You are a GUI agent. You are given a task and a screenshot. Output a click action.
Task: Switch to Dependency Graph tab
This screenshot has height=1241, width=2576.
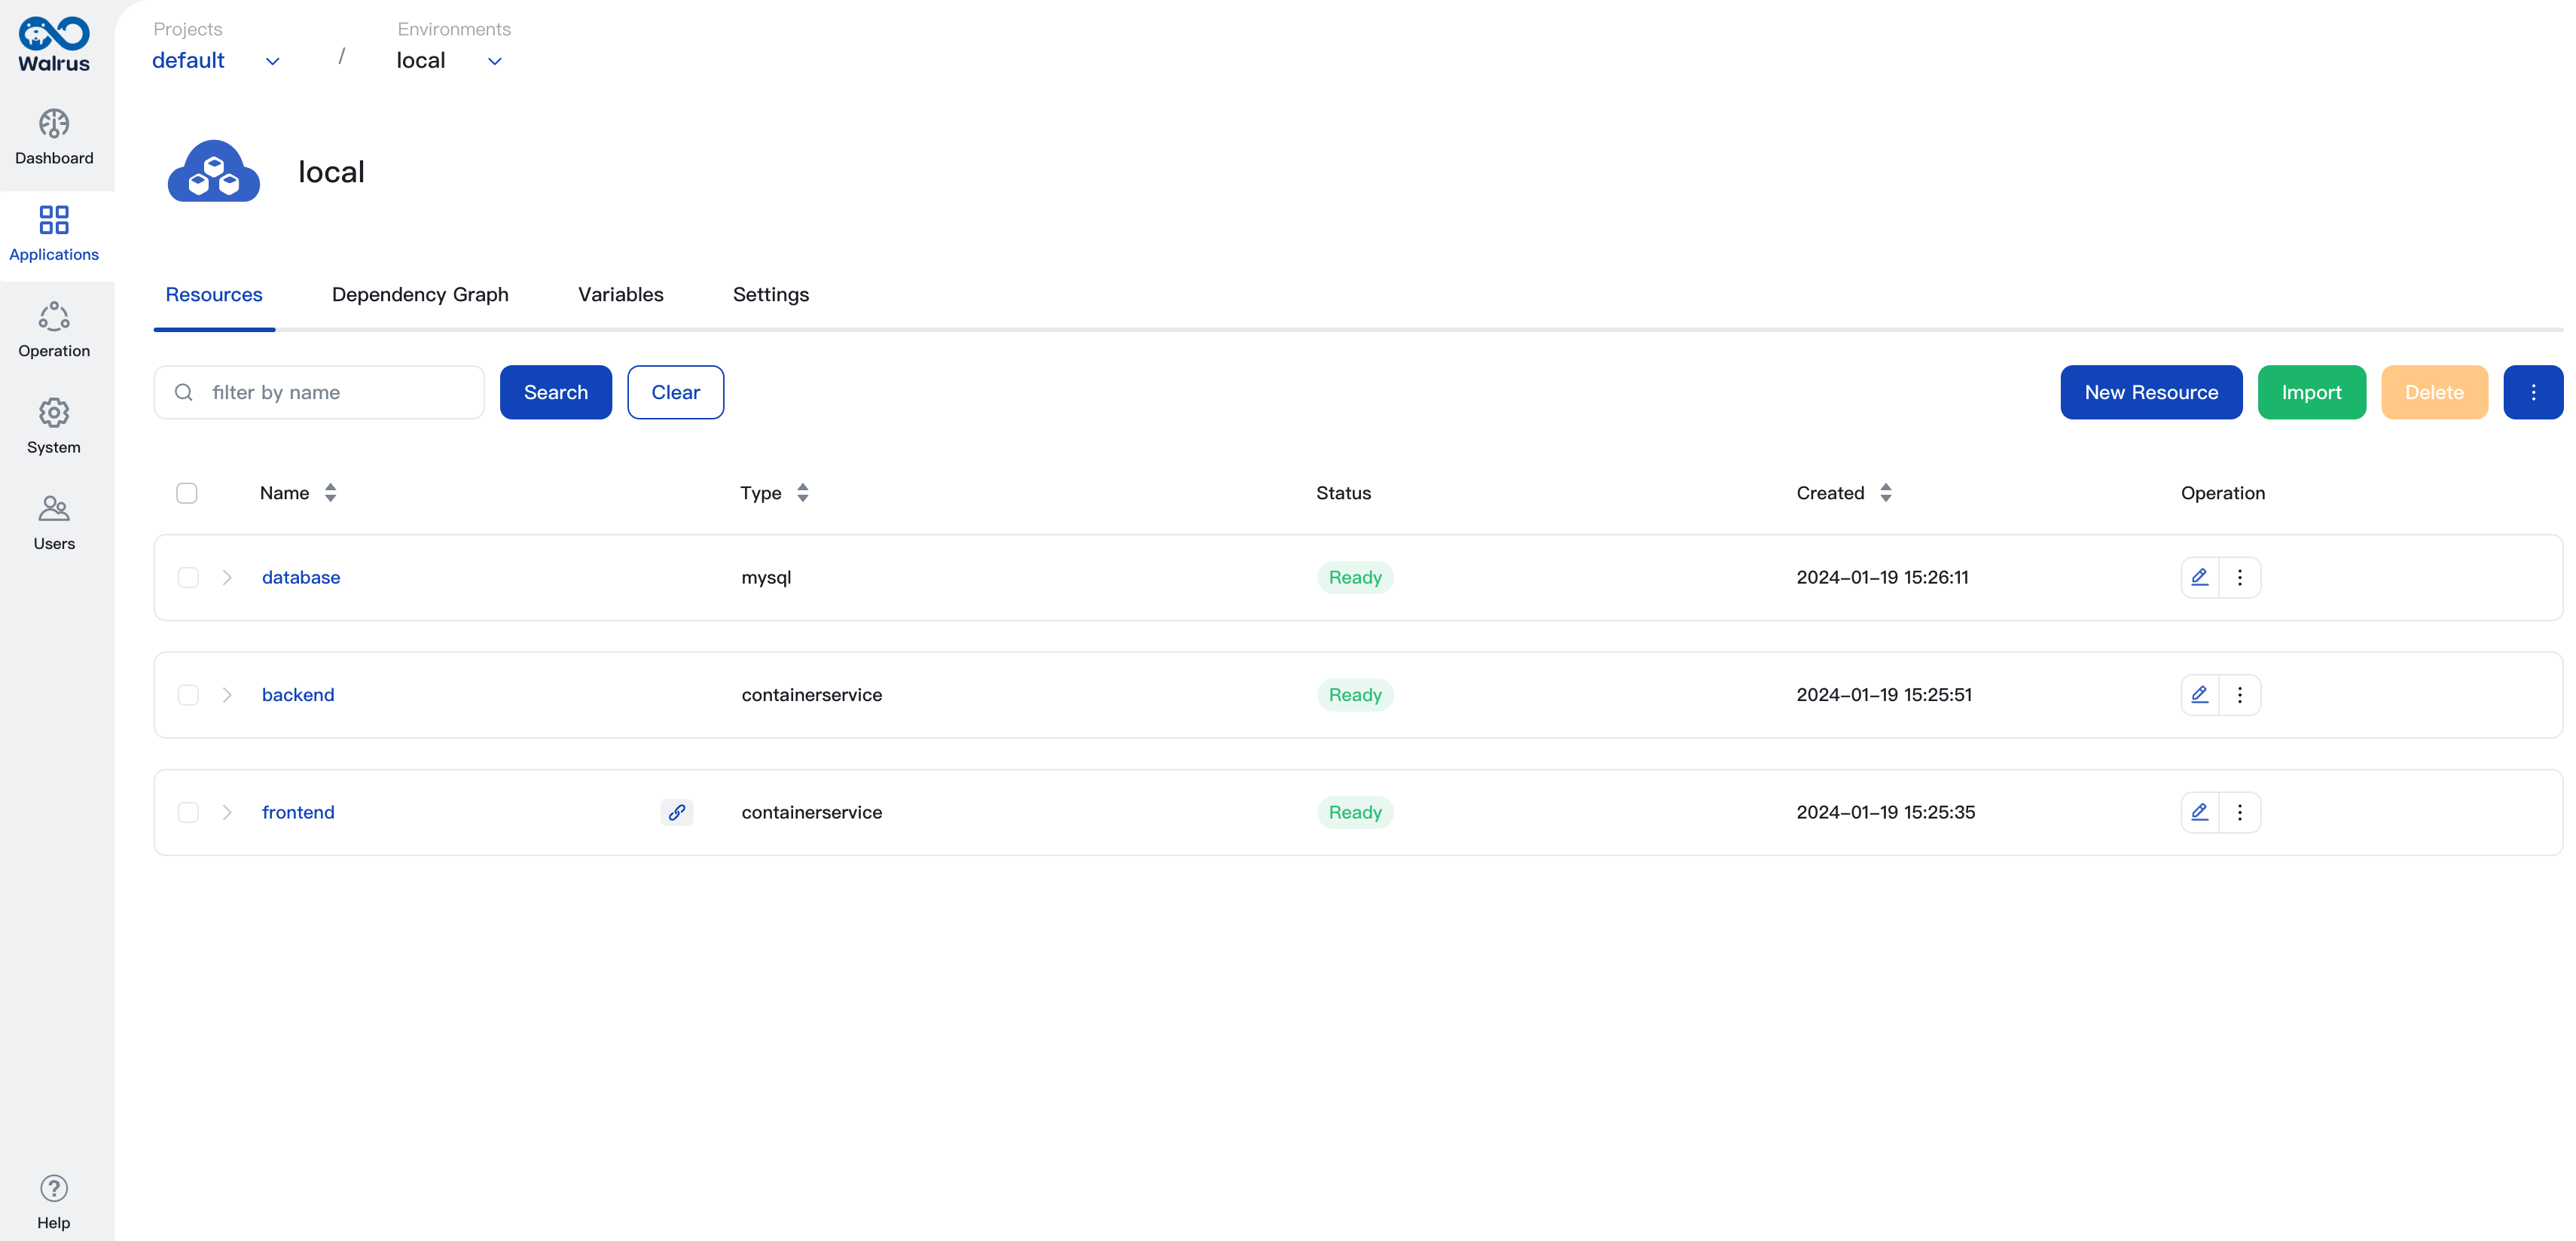coord(420,294)
